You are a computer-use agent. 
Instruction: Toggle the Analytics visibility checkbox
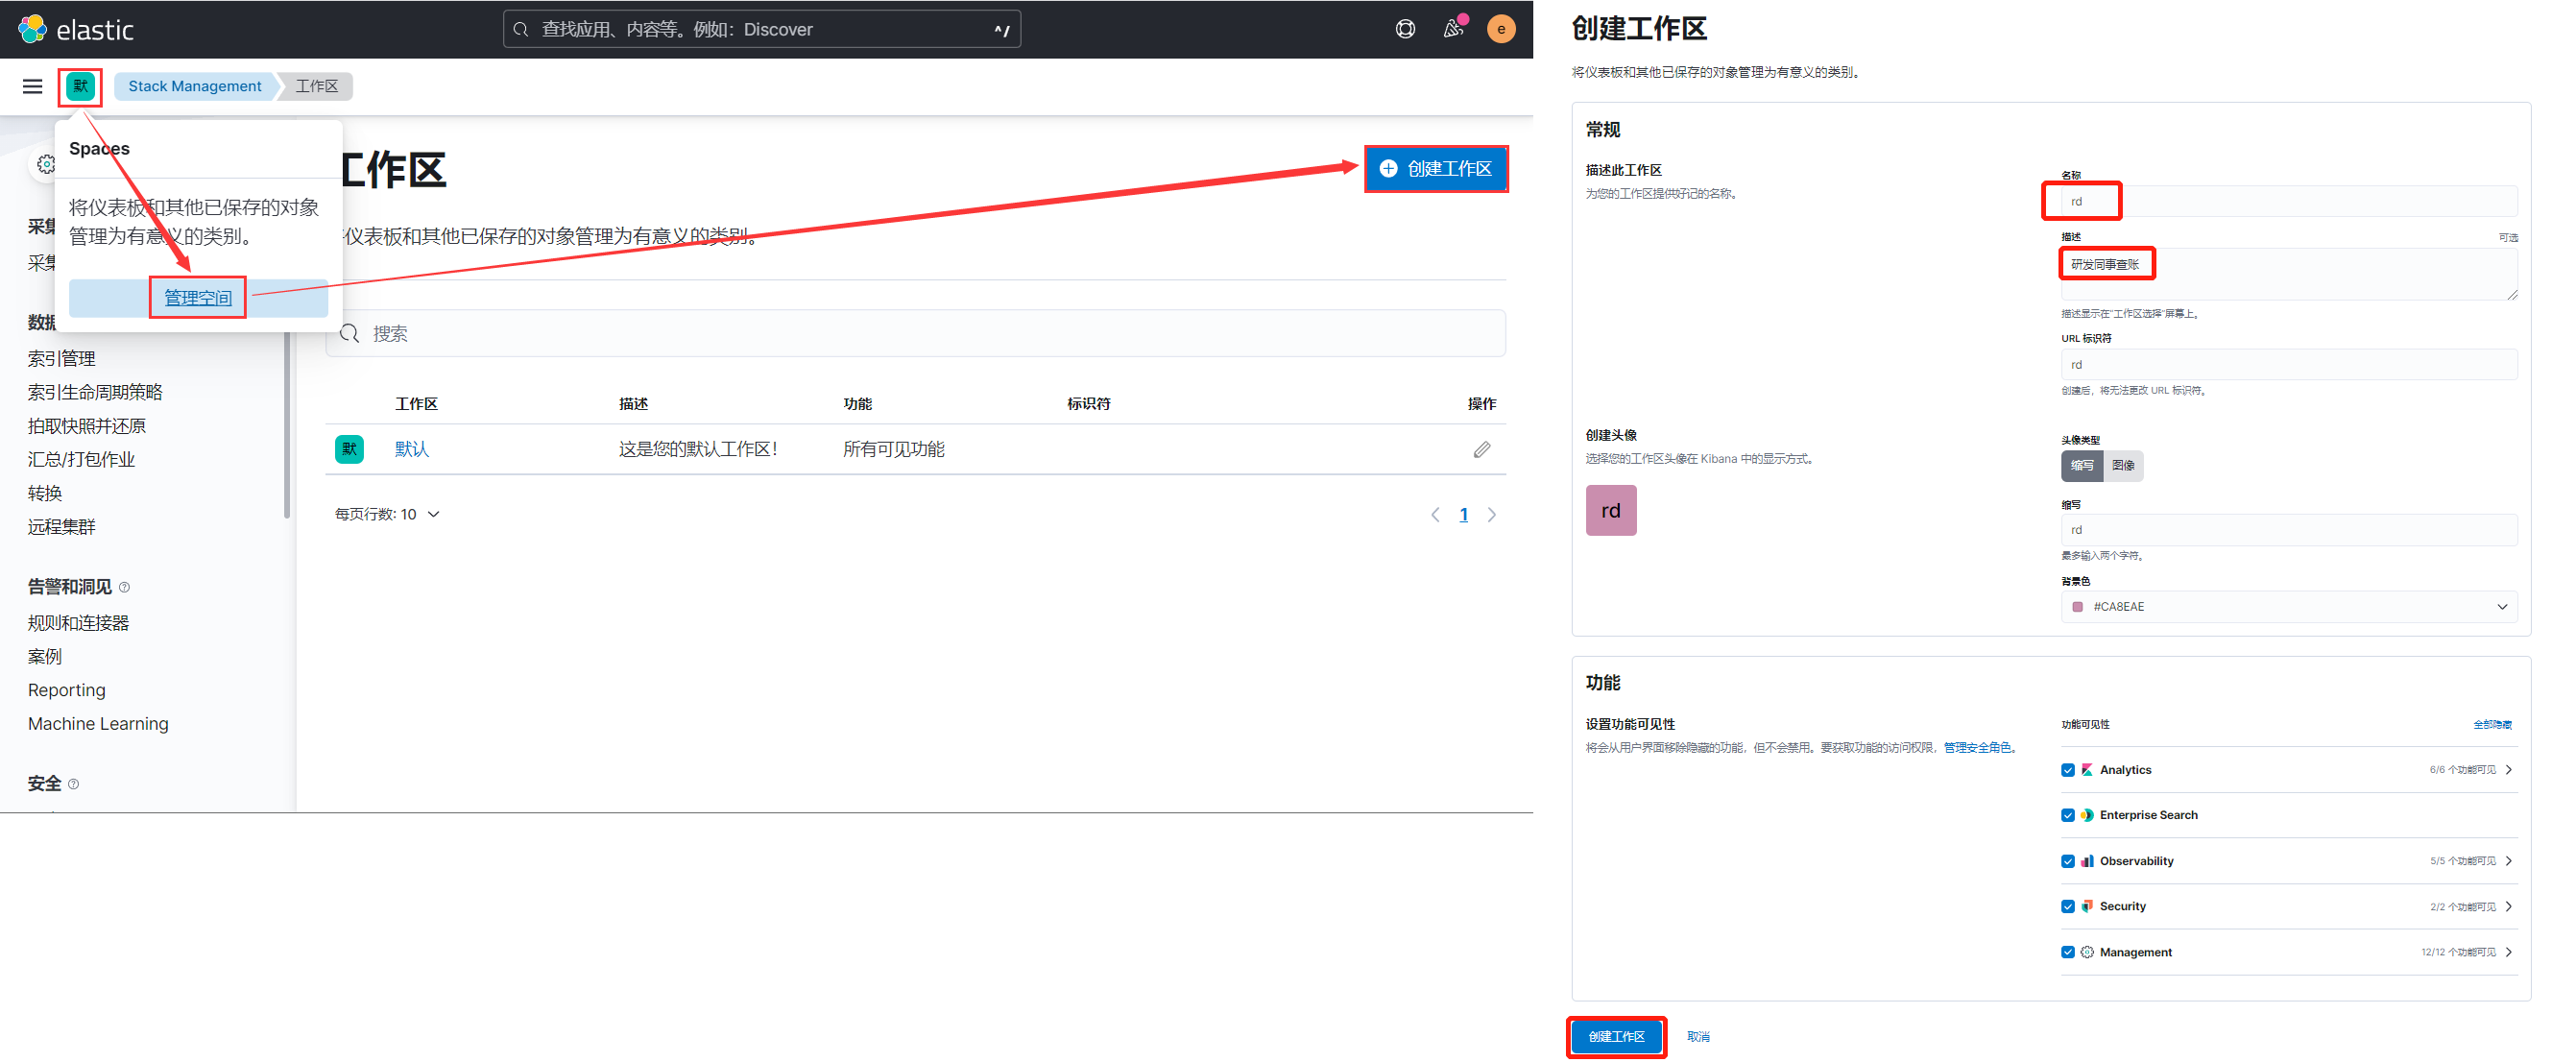pyautogui.click(x=2067, y=770)
